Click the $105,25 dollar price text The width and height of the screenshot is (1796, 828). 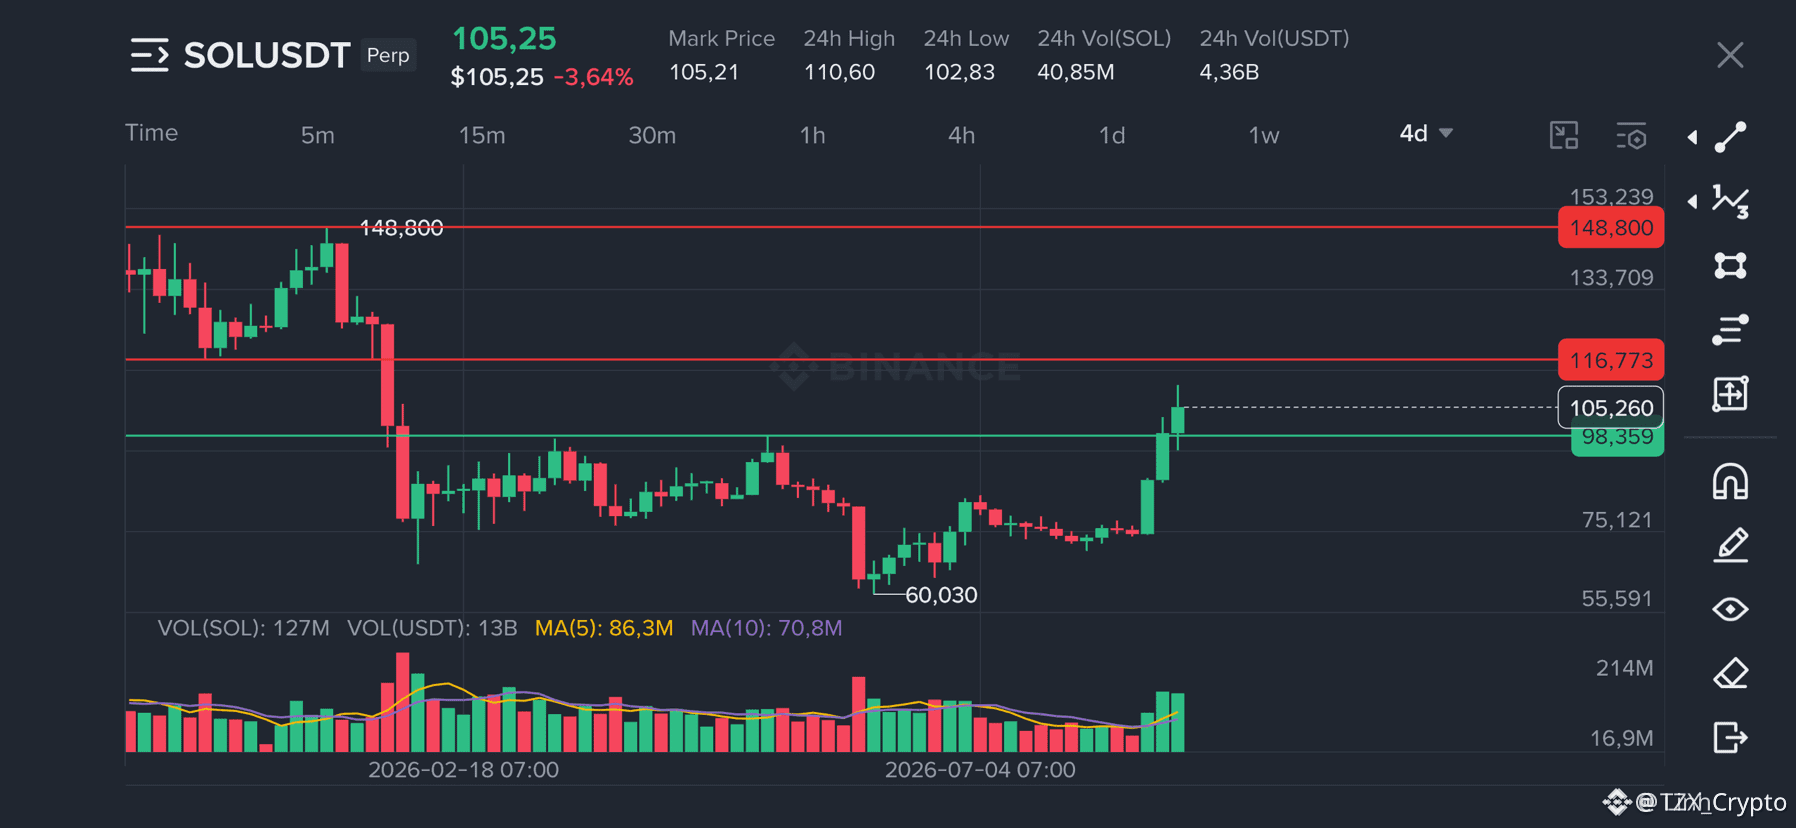[x=497, y=77]
